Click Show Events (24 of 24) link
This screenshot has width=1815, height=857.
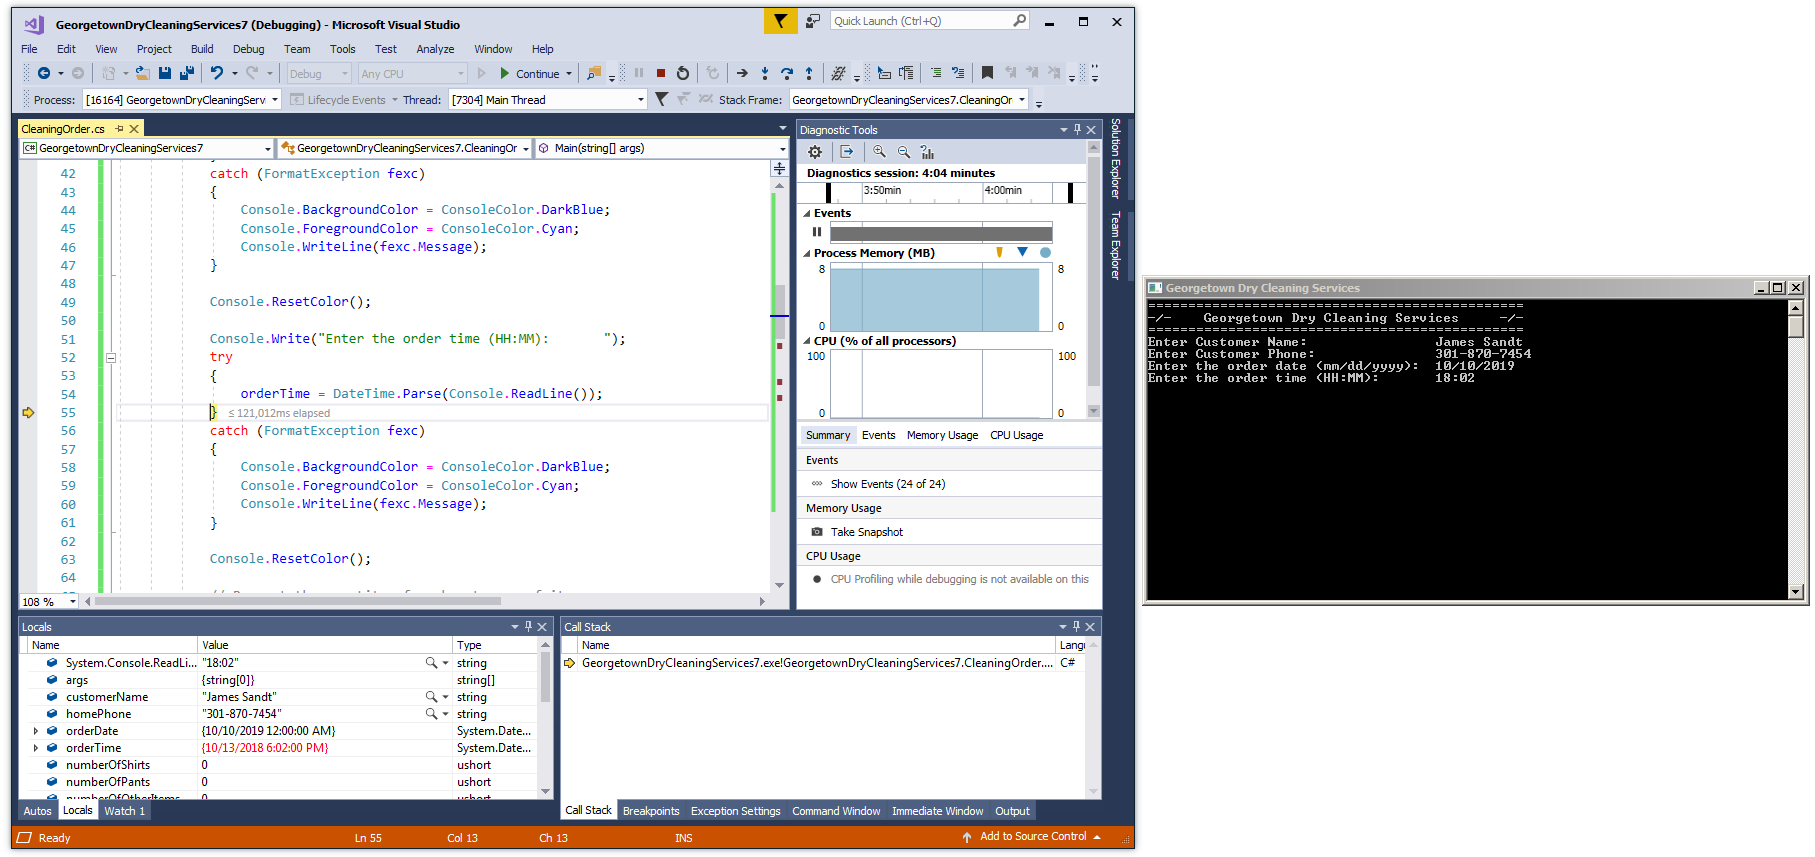(x=888, y=484)
